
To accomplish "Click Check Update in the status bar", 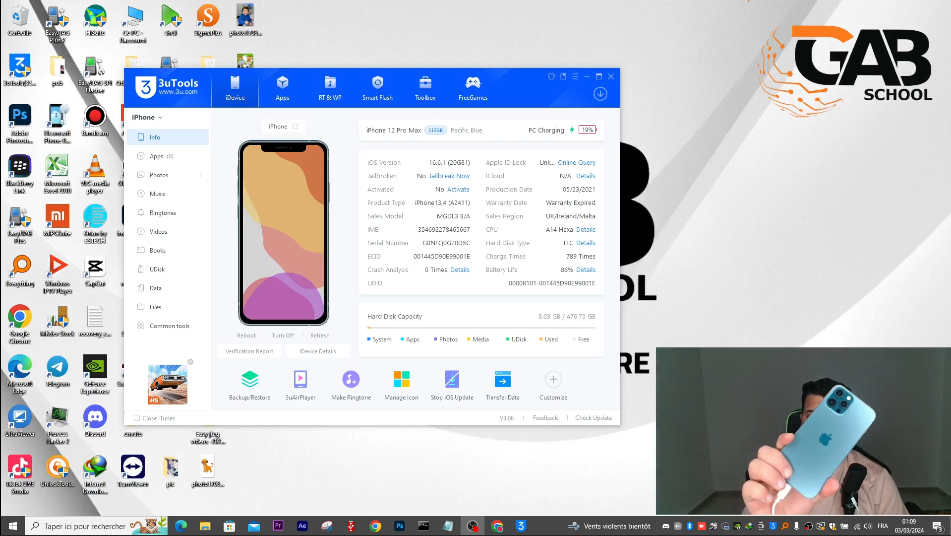I will coord(593,418).
